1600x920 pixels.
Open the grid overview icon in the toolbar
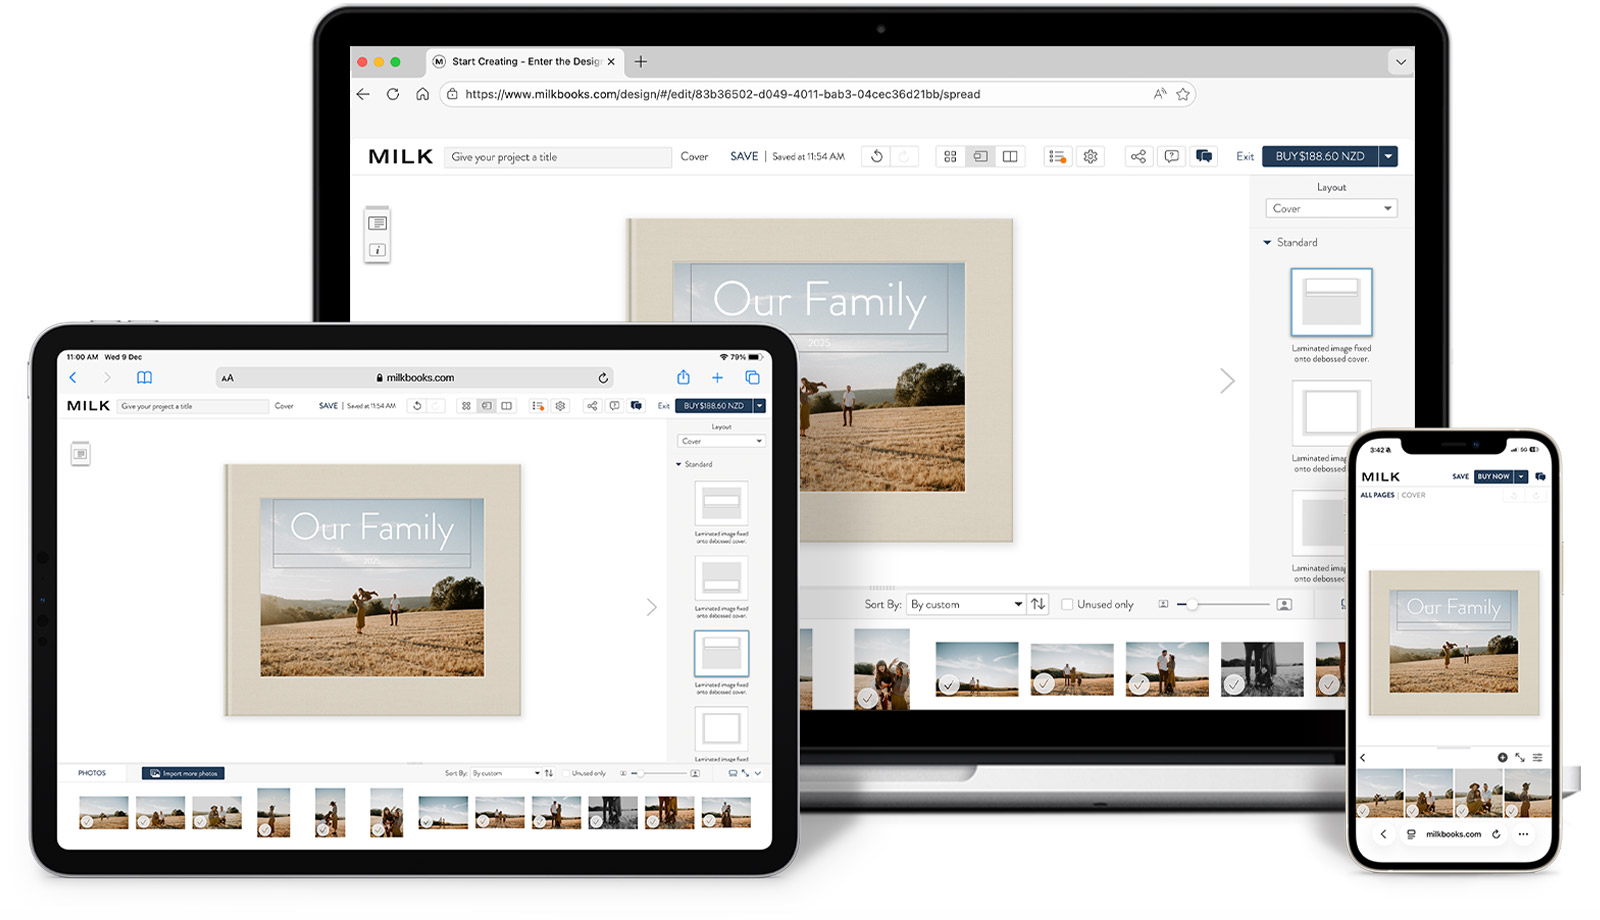(x=951, y=156)
